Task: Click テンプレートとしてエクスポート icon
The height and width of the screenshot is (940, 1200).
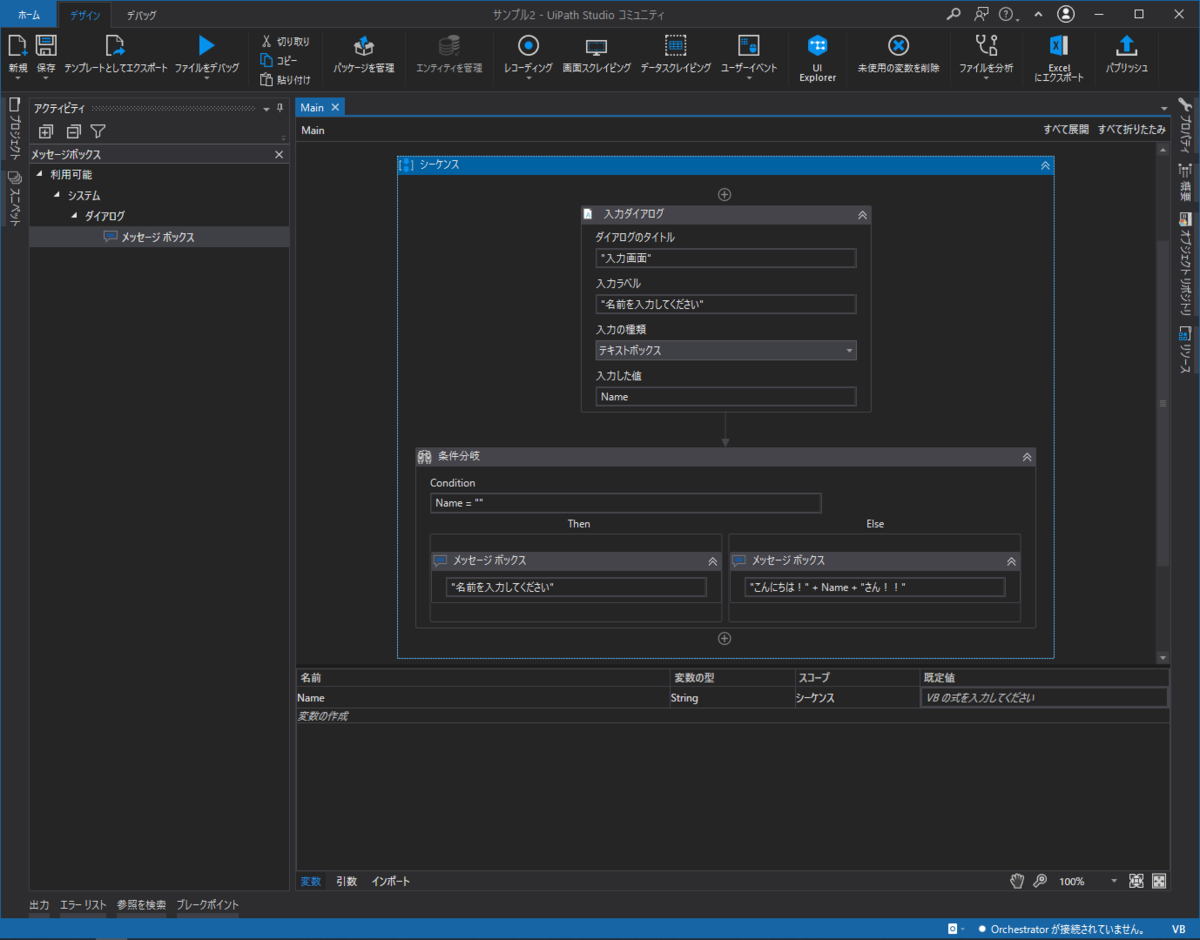Action: (115, 45)
